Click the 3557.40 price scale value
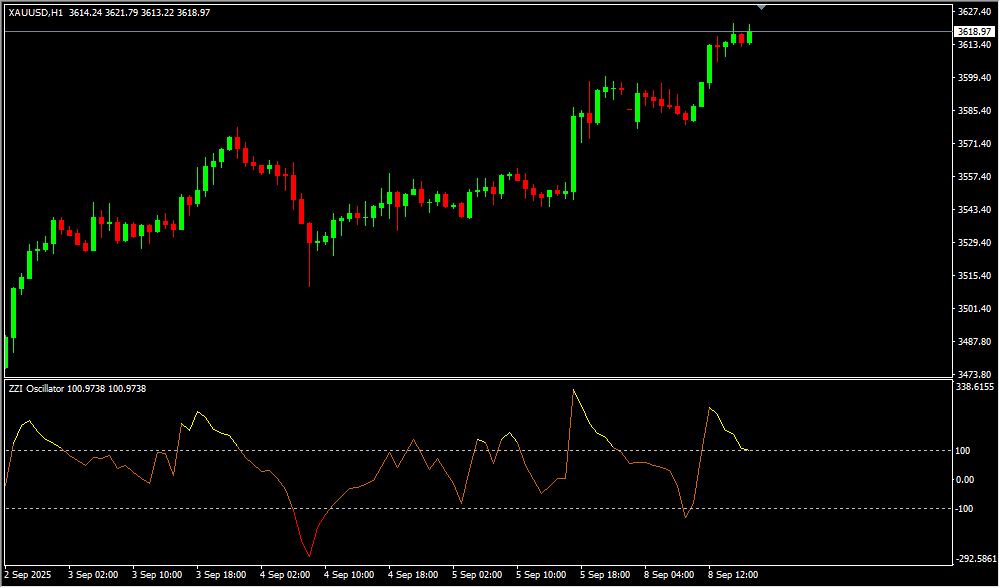The height and width of the screenshot is (588, 1000). (x=973, y=177)
